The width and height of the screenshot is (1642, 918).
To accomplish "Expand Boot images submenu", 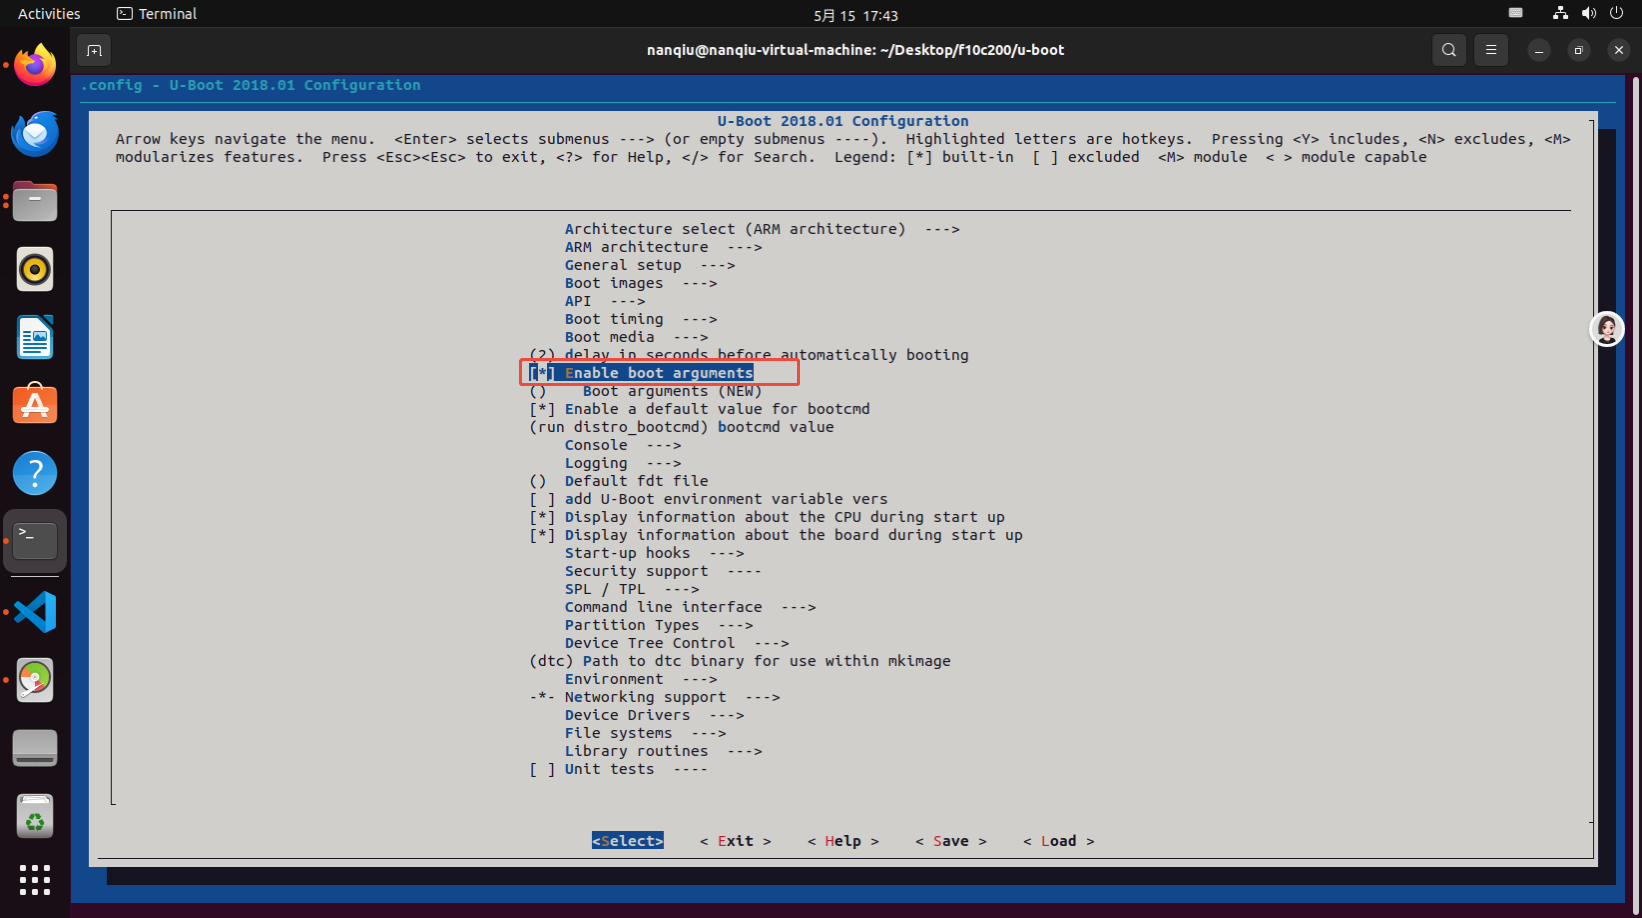I will [641, 283].
